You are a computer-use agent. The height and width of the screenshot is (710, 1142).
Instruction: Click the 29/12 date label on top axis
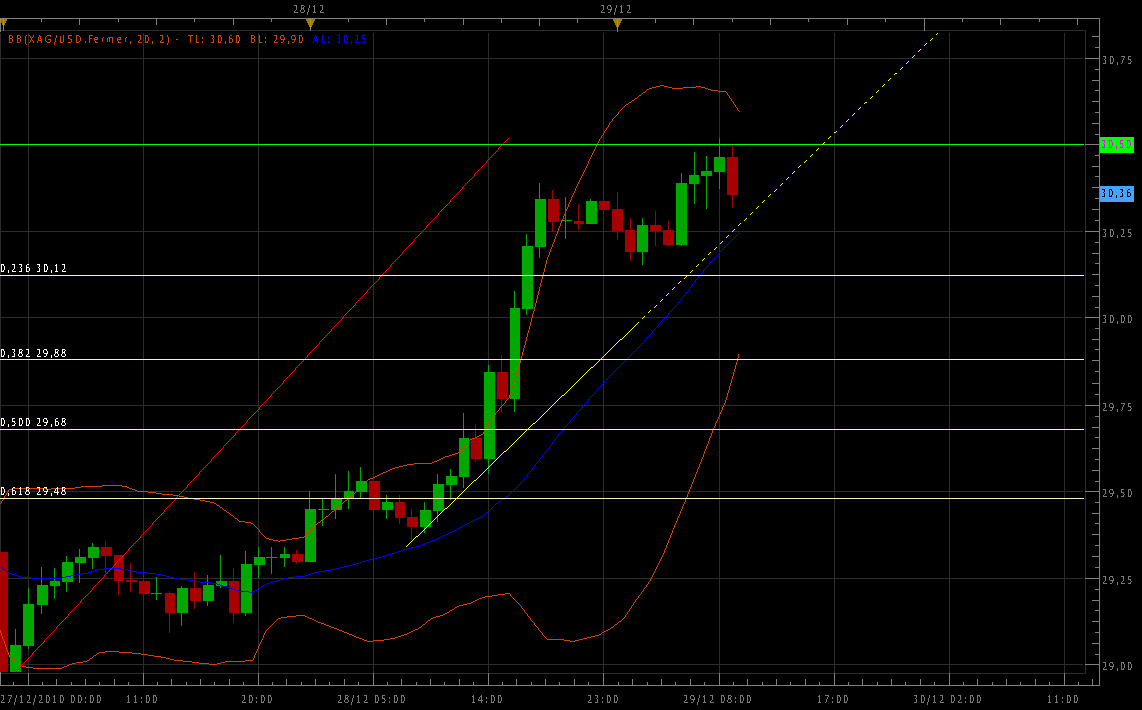pyautogui.click(x=615, y=8)
